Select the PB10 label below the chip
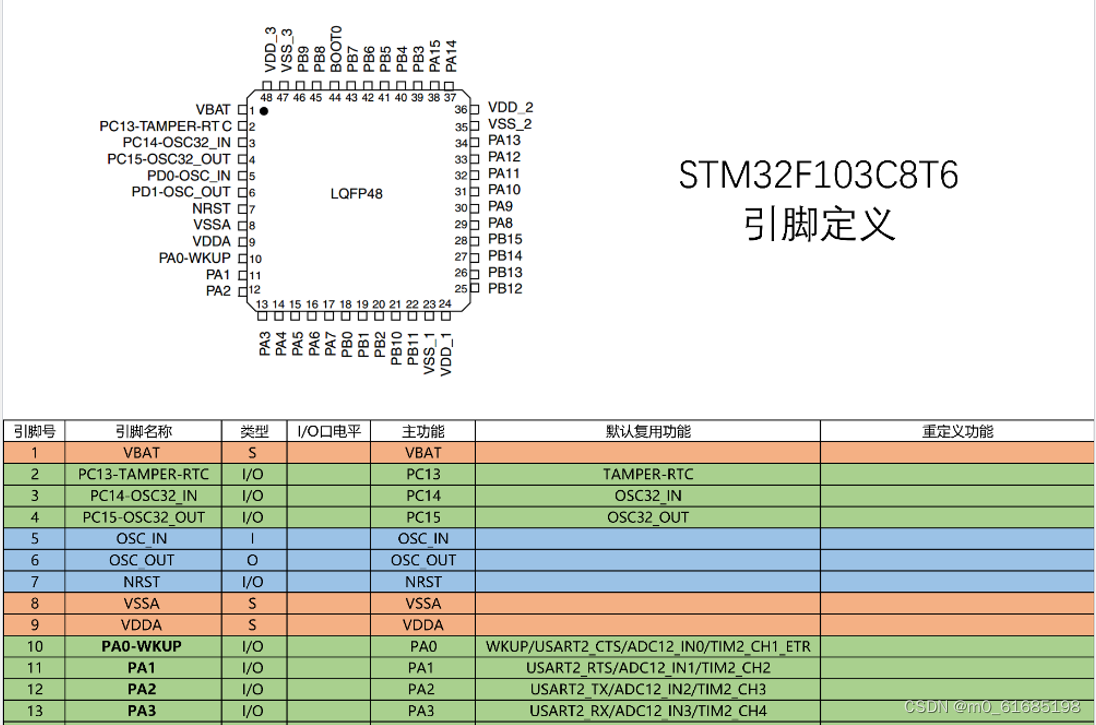The height and width of the screenshot is (725, 1096). (x=396, y=349)
